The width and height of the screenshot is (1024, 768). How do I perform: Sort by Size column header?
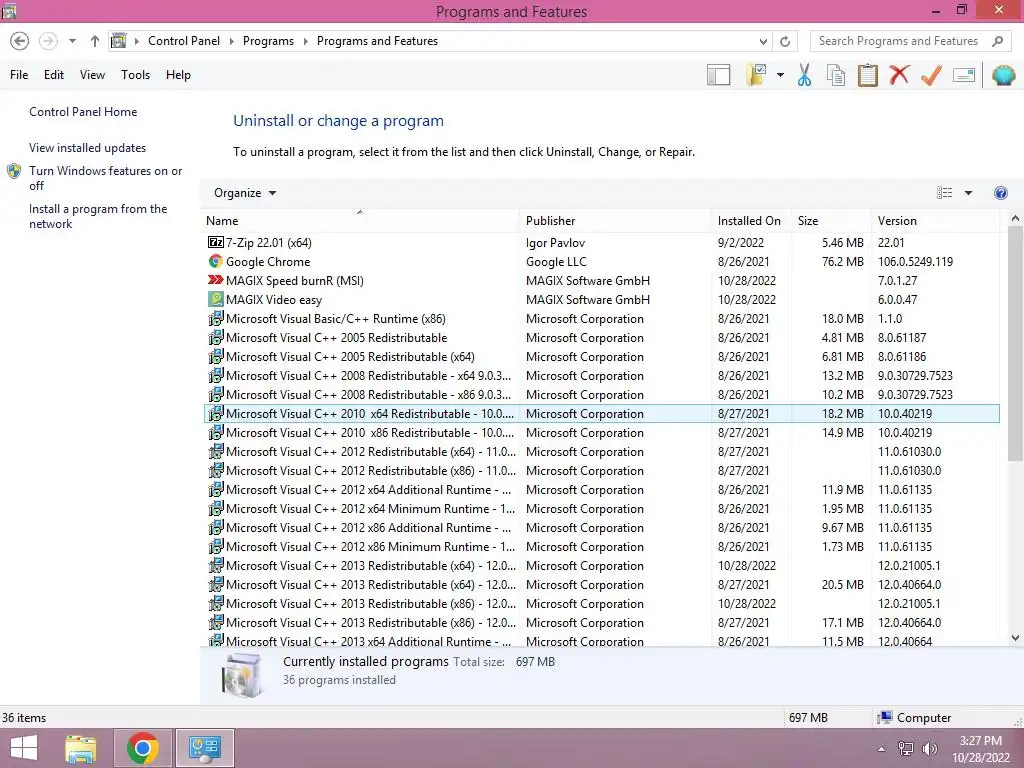(831, 221)
